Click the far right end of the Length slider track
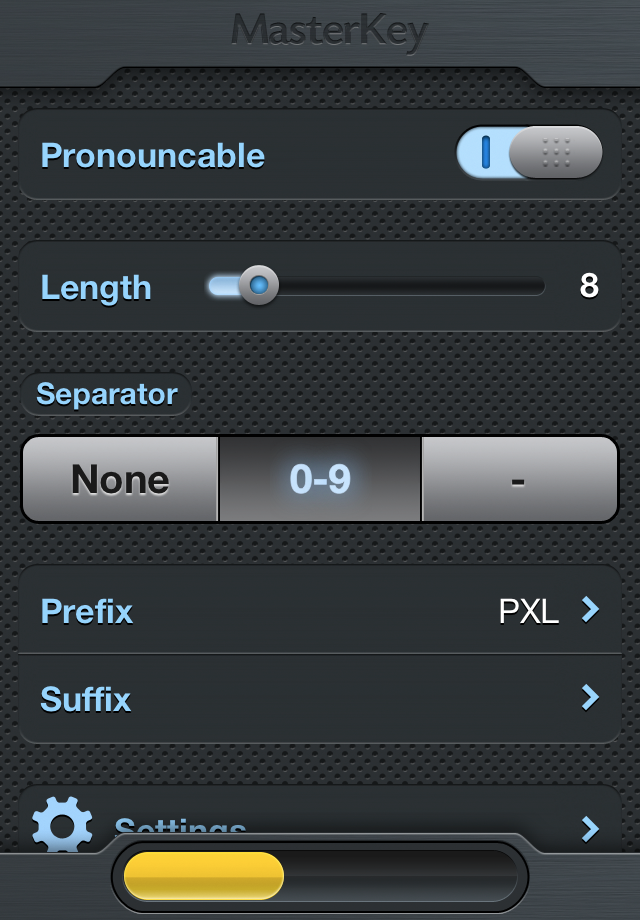 [540, 286]
